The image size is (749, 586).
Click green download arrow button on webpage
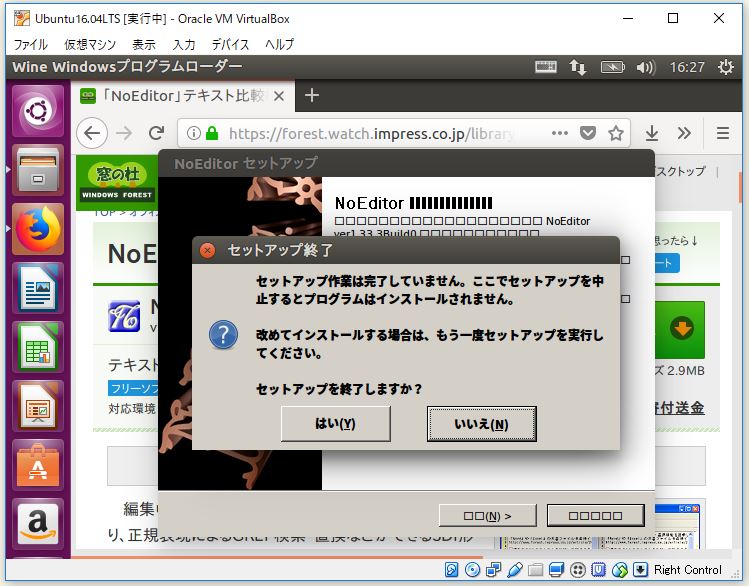(680, 330)
